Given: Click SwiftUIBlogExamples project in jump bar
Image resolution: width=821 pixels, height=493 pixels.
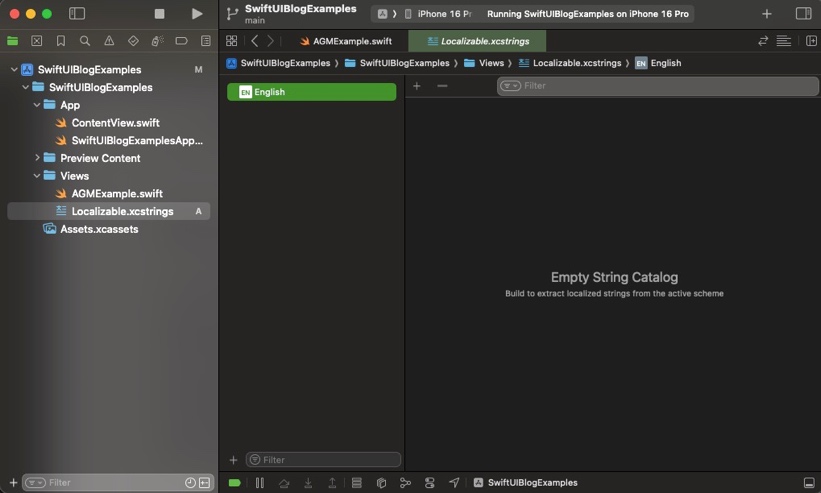Looking at the screenshot, I should coord(279,63).
